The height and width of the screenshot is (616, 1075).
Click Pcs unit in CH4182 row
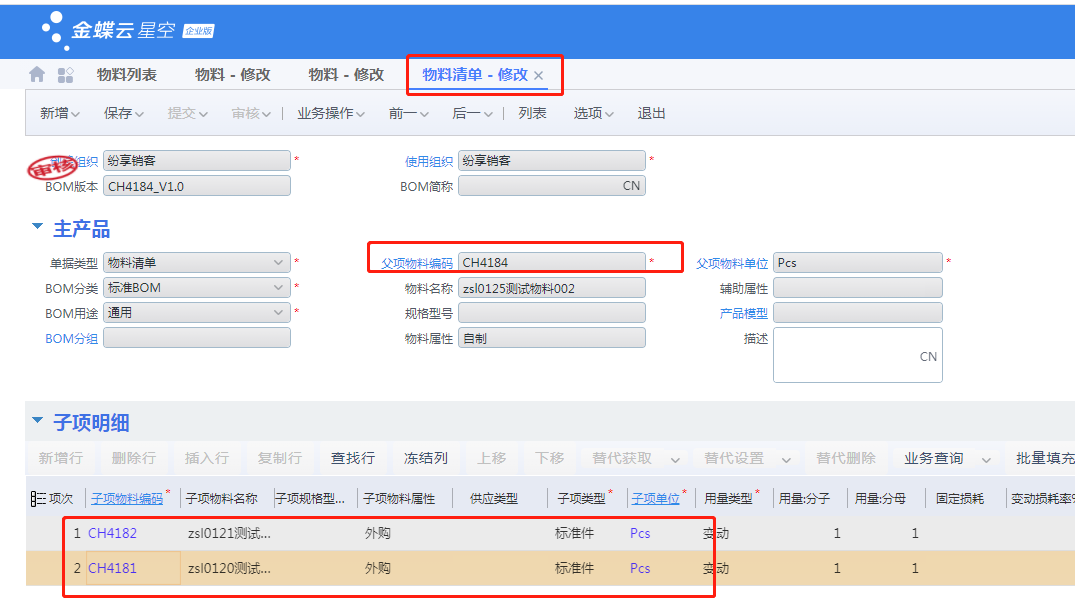(640, 533)
